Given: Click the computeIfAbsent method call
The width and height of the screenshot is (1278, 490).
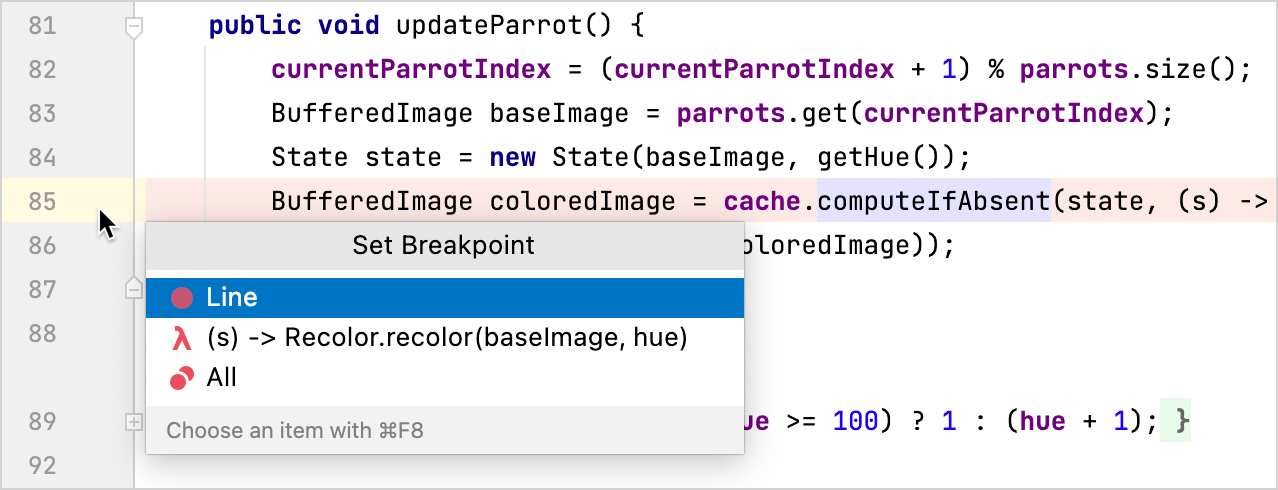Looking at the screenshot, I should point(933,201).
